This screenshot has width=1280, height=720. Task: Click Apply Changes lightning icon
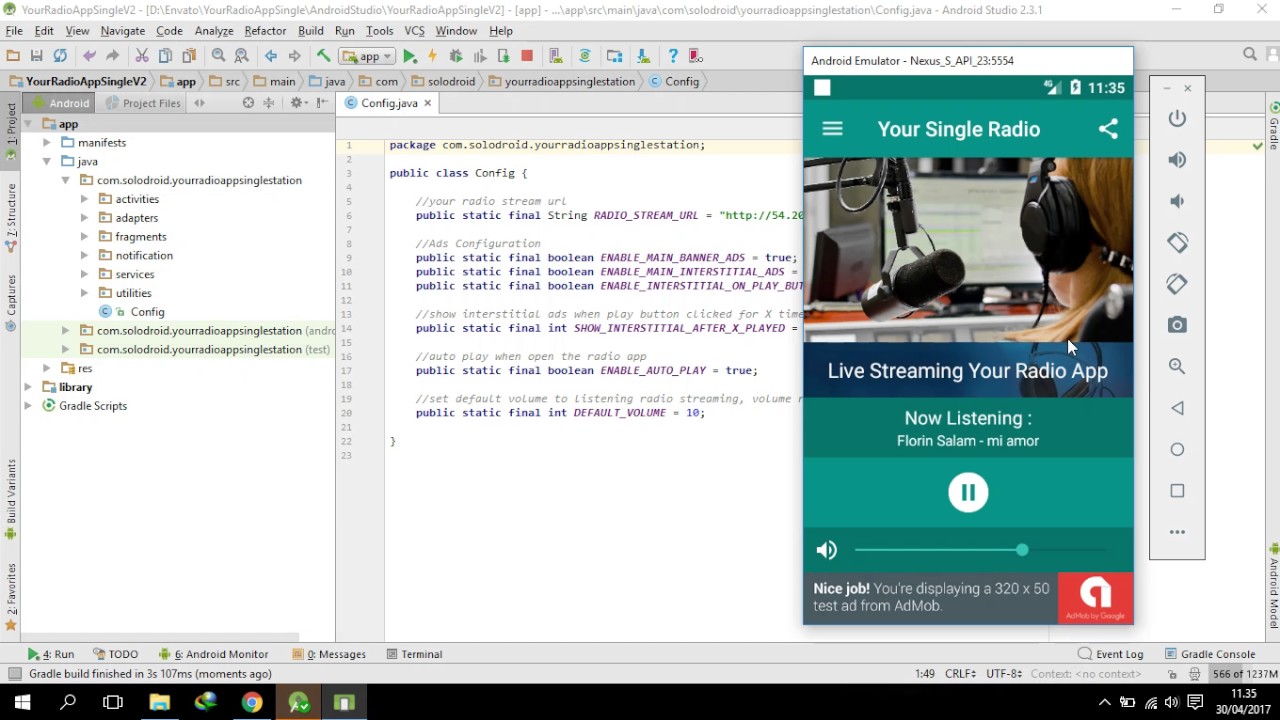433,56
